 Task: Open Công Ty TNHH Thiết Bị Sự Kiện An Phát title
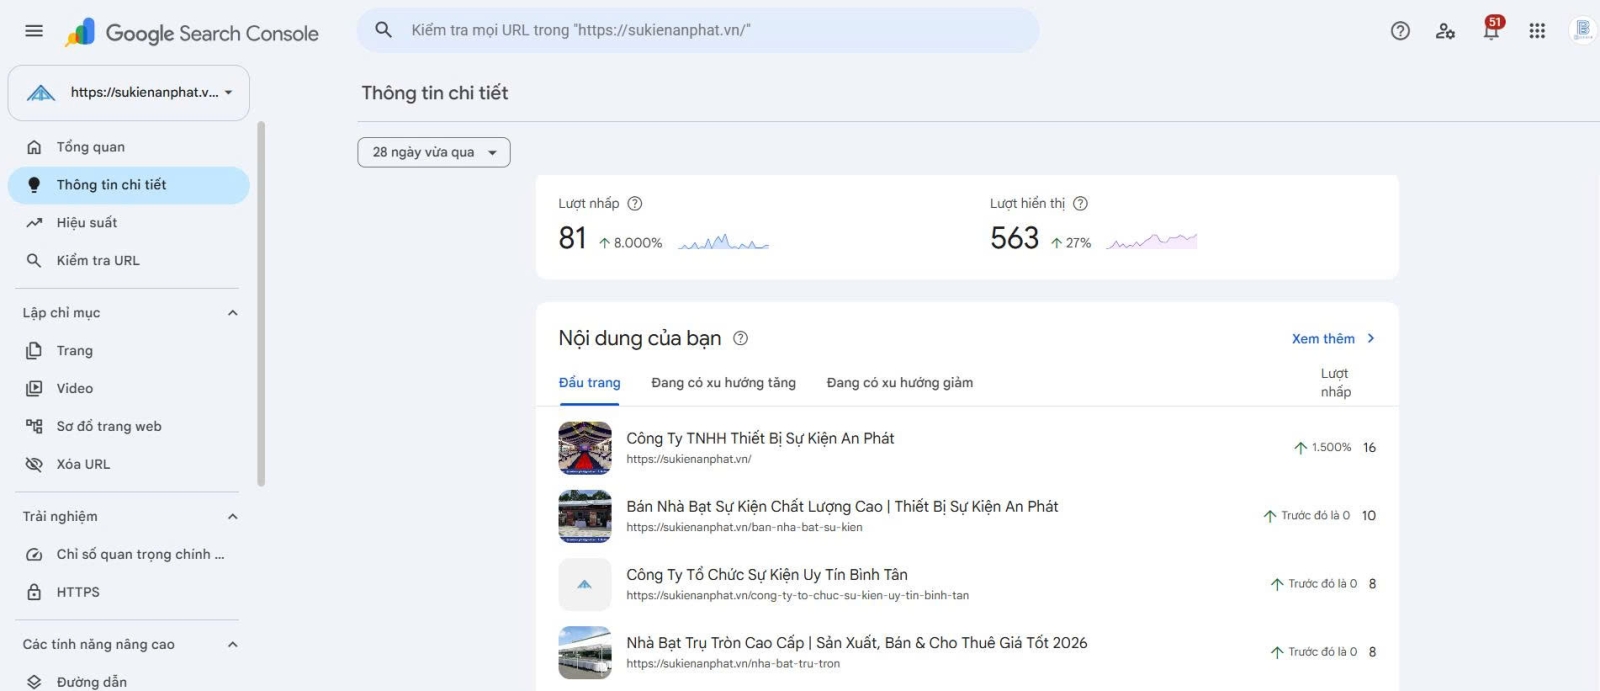point(760,439)
